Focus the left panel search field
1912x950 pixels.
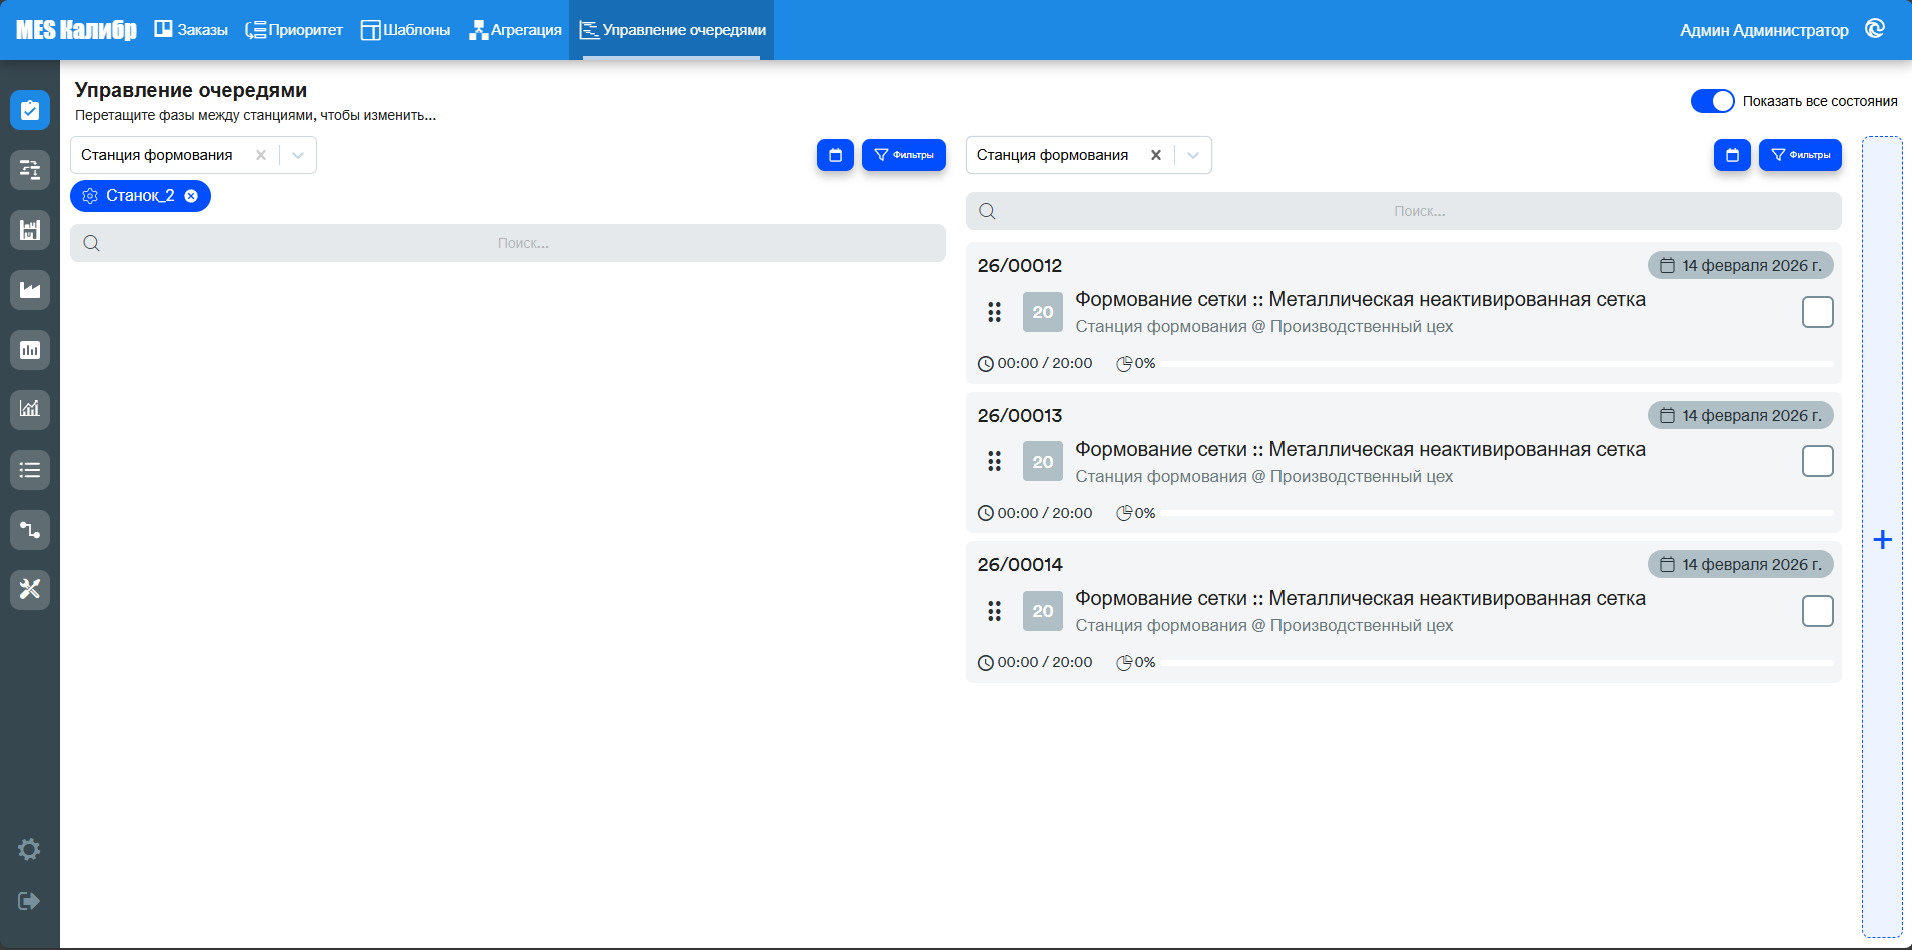[508, 243]
